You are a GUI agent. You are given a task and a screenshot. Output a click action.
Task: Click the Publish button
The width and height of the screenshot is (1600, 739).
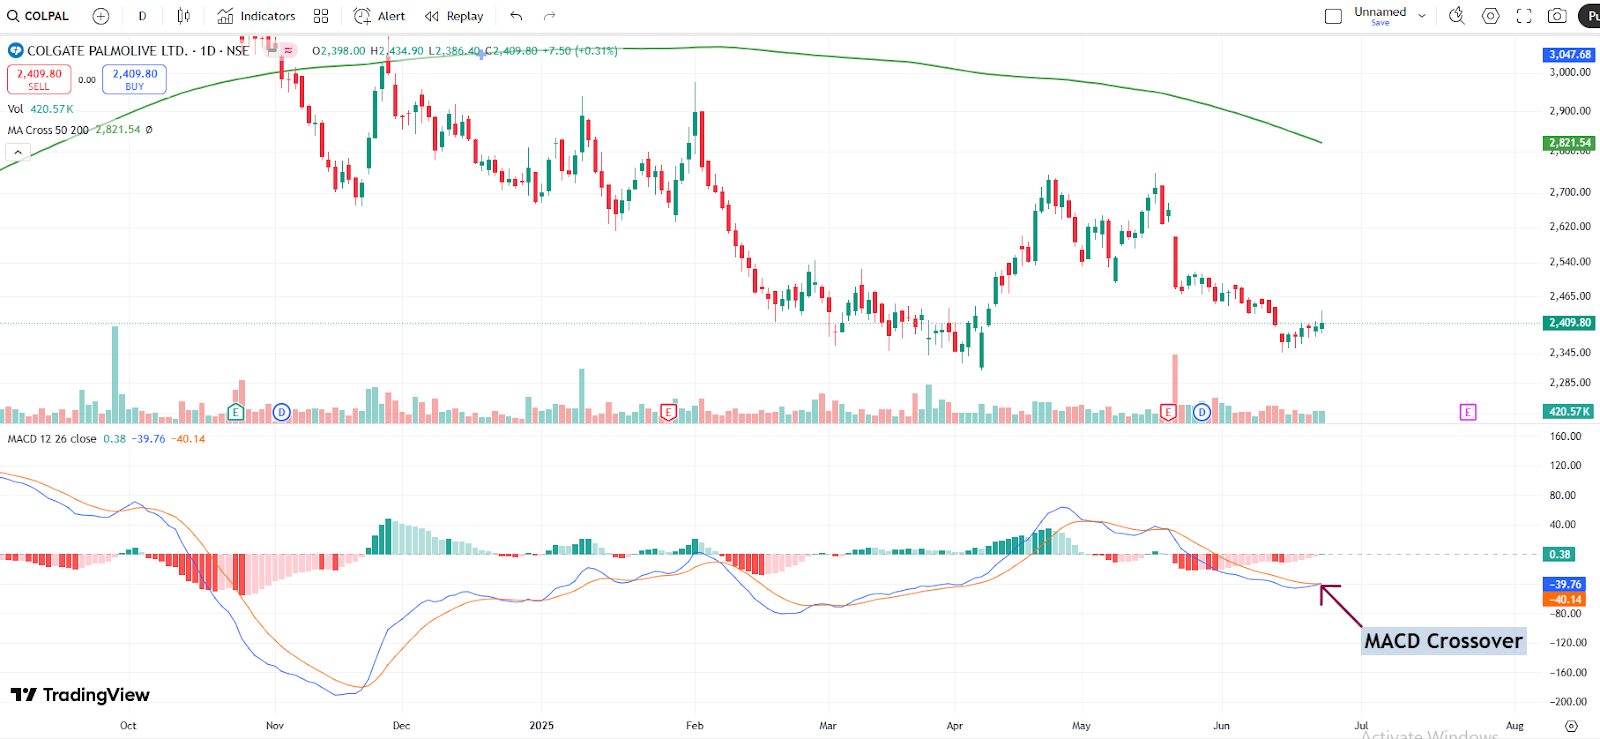click(x=1590, y=16)
